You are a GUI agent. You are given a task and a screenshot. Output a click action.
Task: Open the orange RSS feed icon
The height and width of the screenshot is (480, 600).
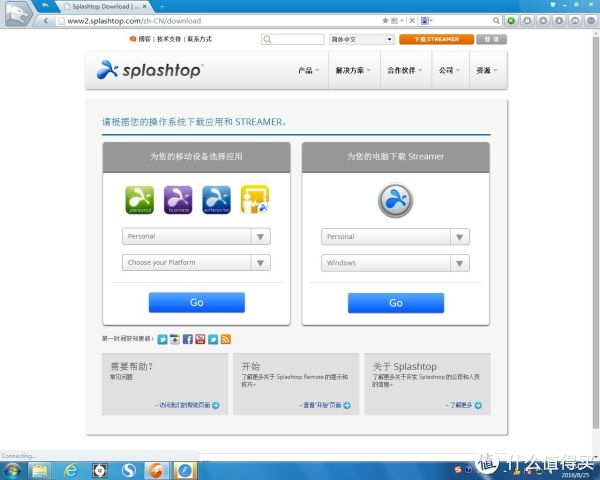click(226, 339)
